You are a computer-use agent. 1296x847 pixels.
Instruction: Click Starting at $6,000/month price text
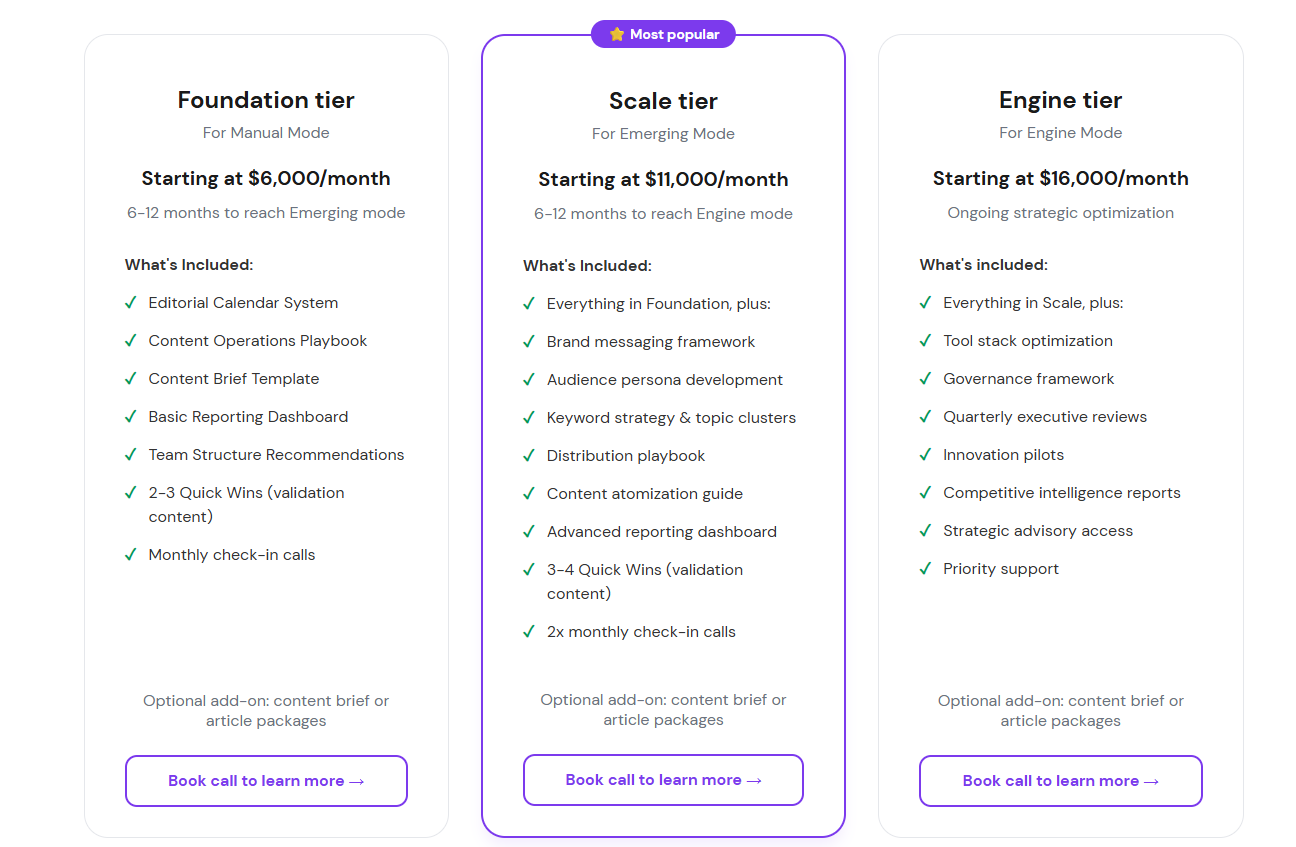[x=266, y=178]
